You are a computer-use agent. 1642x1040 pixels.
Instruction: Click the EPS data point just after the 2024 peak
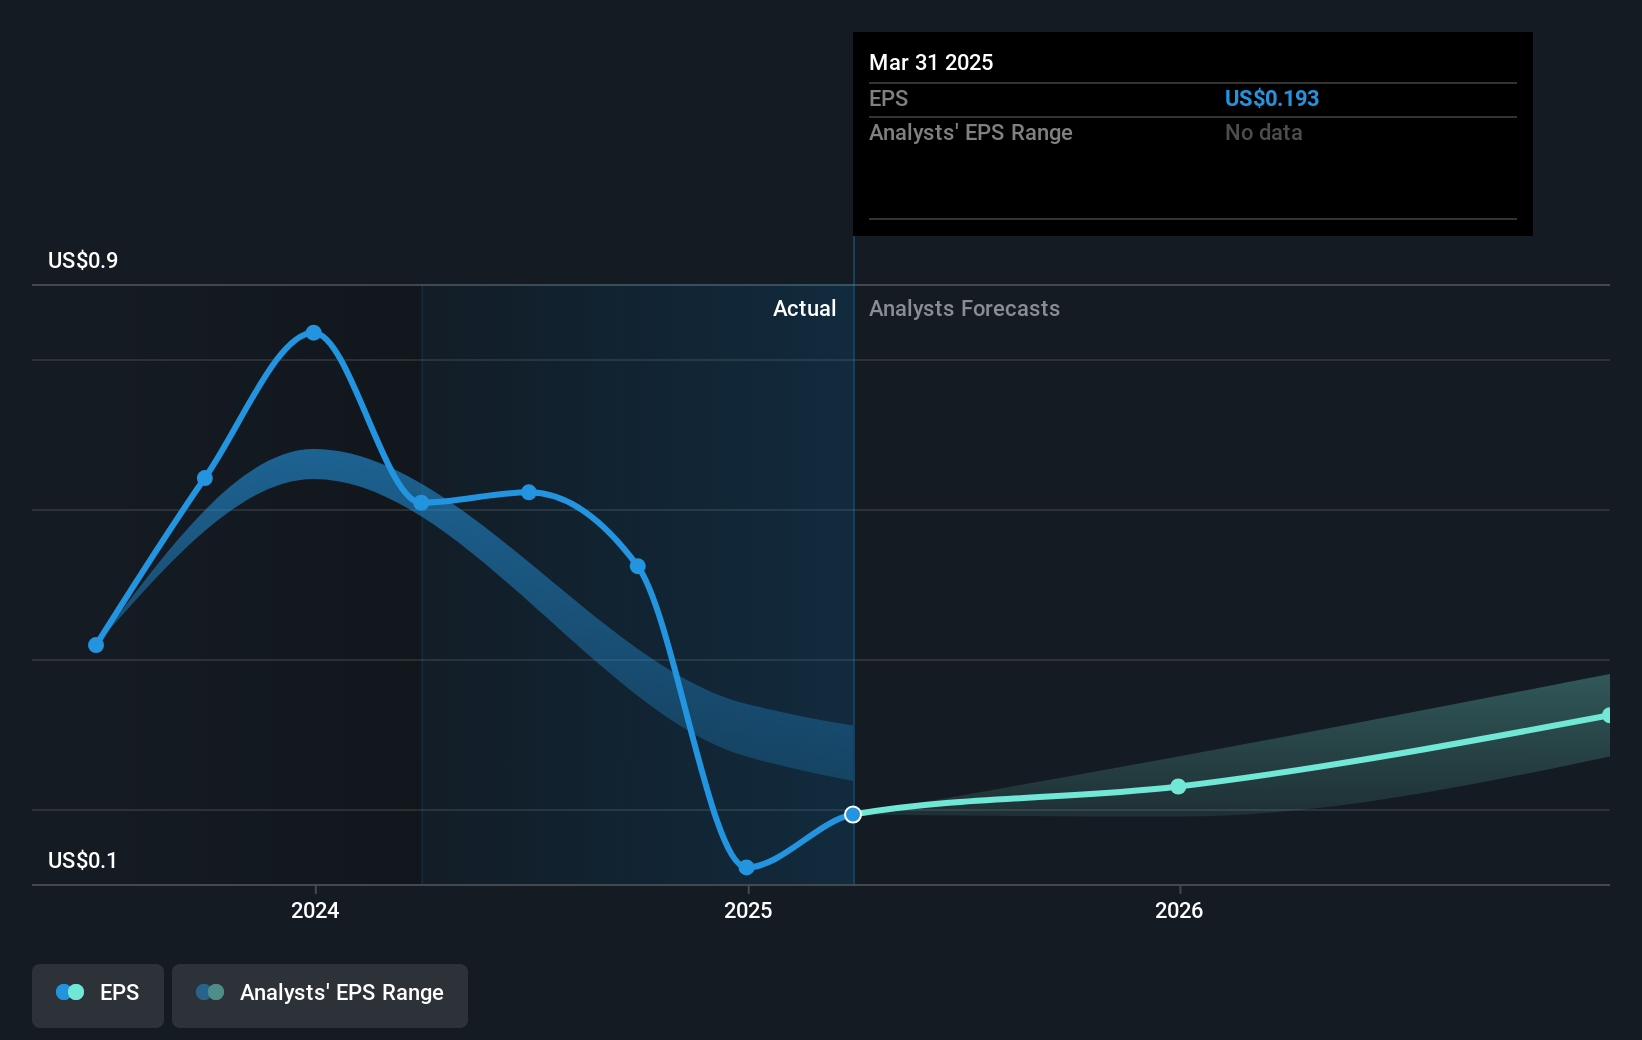pyautogui.click(x=421, y=503)
